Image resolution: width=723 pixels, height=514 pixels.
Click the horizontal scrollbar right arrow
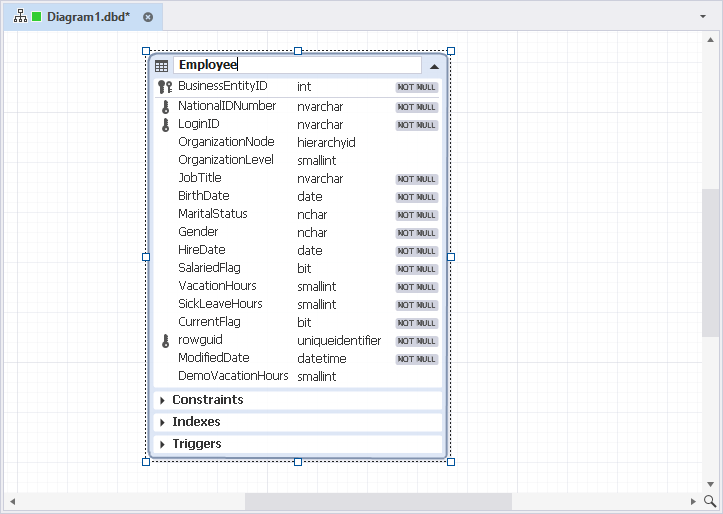click(x=693, y=501)
